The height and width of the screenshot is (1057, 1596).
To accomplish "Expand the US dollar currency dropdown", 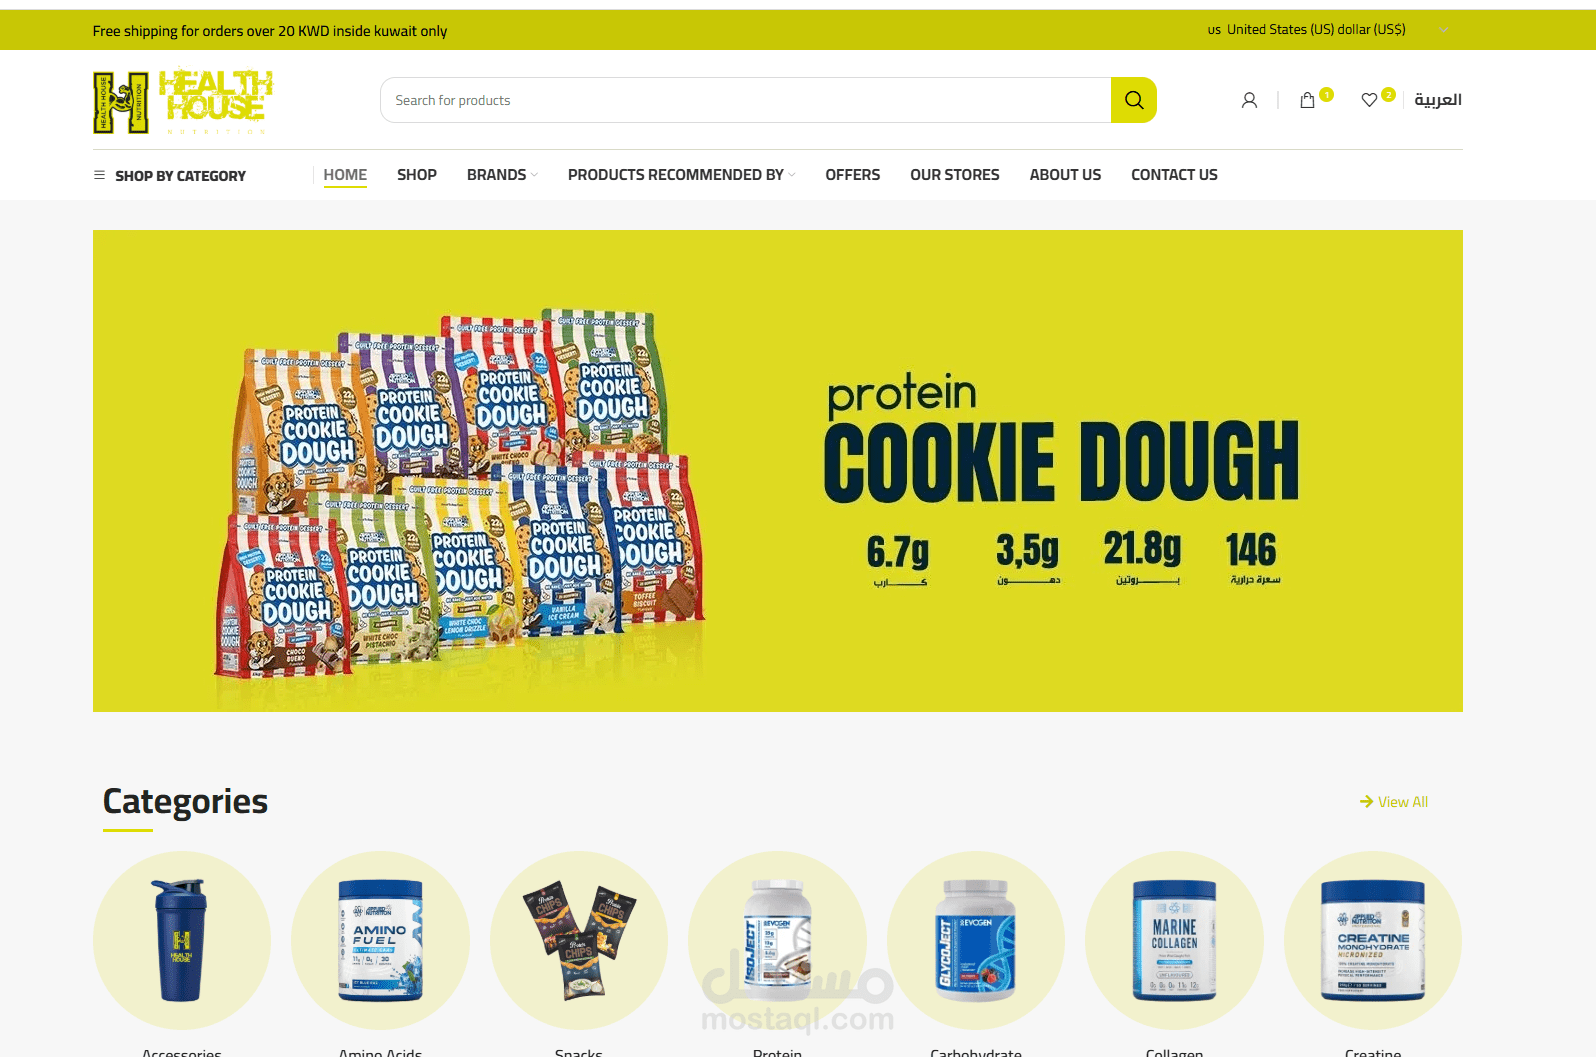I will (1326, 30).
